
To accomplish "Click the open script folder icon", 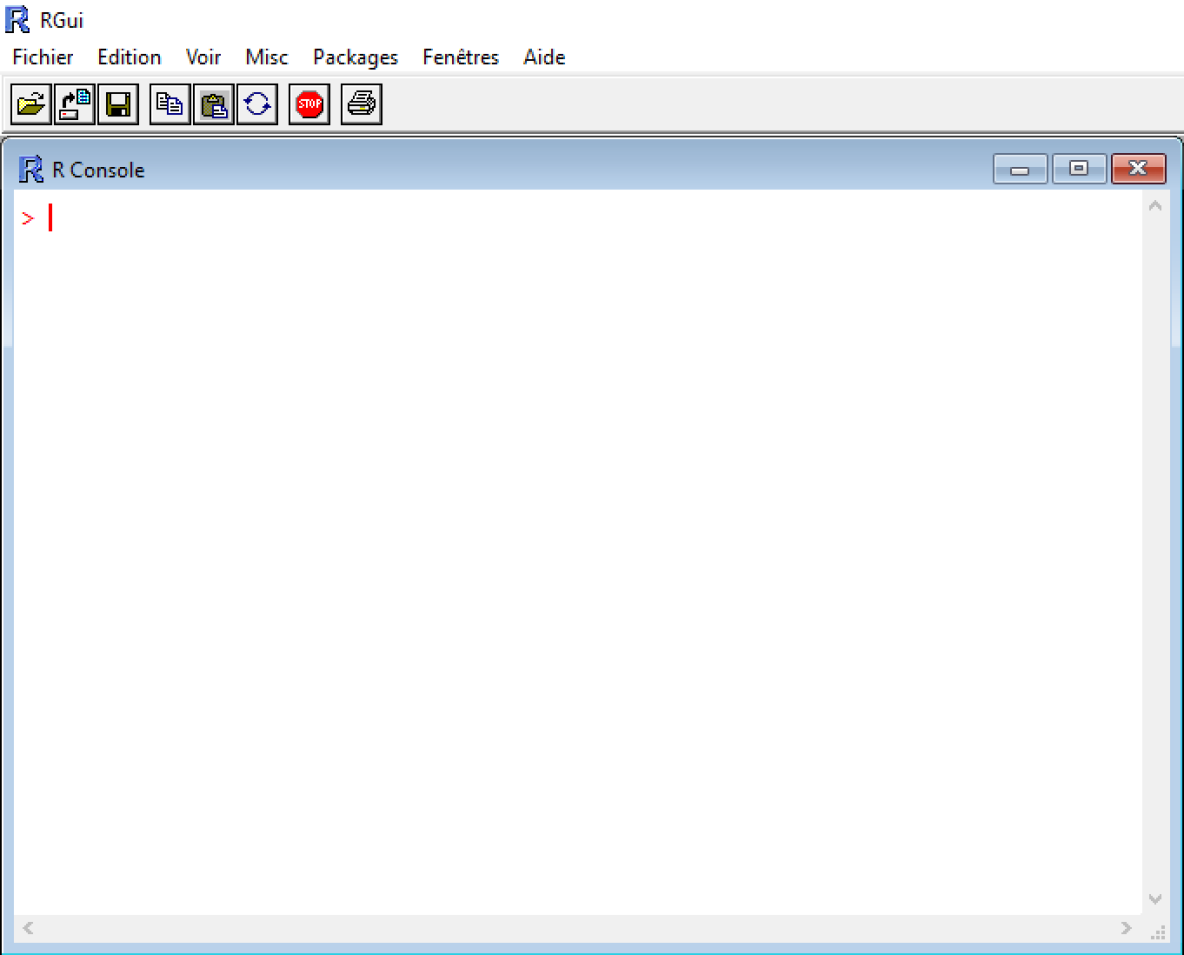I will pyautogui.click(x=31, y=104).
